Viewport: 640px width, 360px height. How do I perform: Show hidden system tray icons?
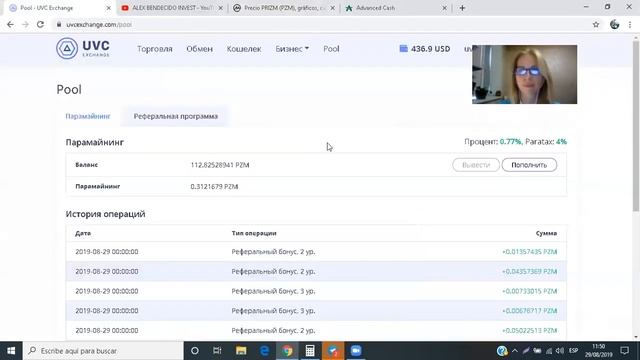coord(515,351)
